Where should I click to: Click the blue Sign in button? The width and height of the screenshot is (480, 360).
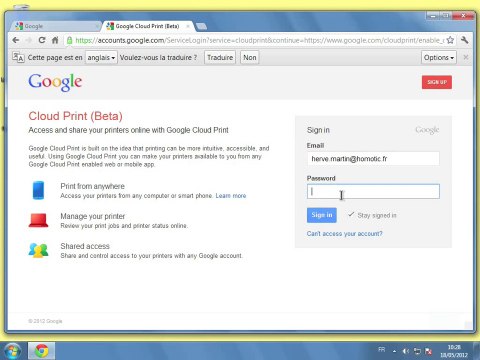click(322, 215)
